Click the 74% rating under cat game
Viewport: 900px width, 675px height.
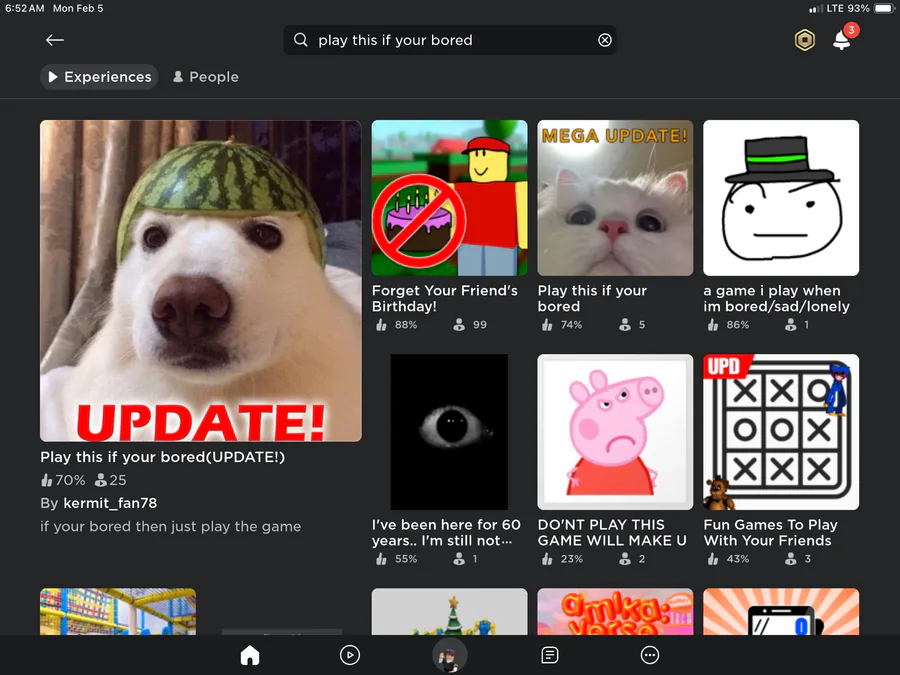pos(562,325)
